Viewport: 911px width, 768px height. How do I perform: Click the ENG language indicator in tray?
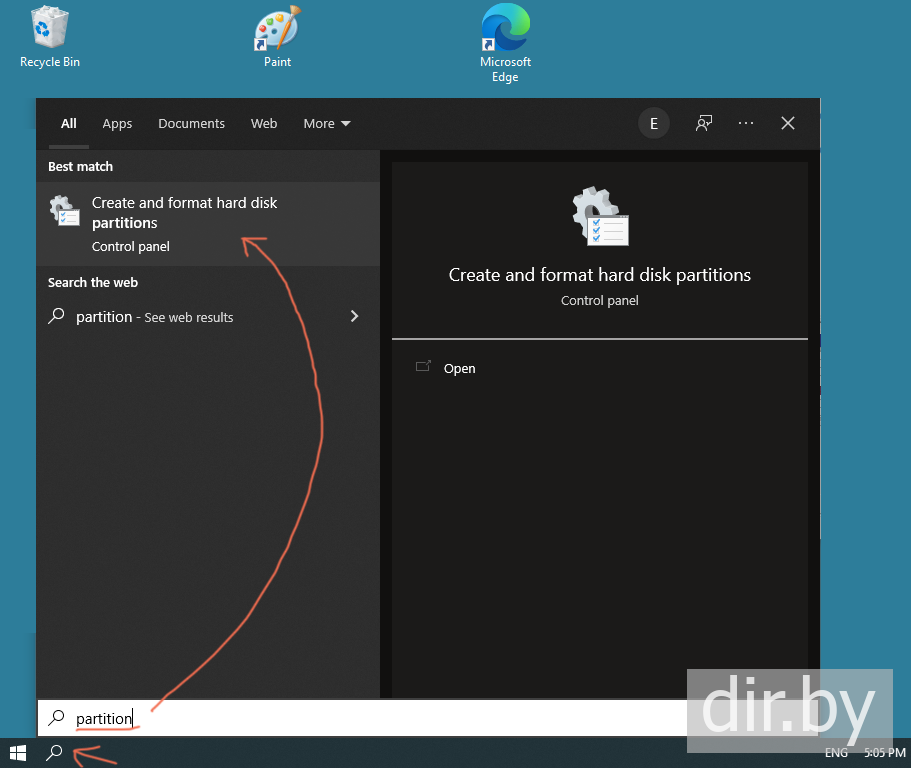pos(836,753)
